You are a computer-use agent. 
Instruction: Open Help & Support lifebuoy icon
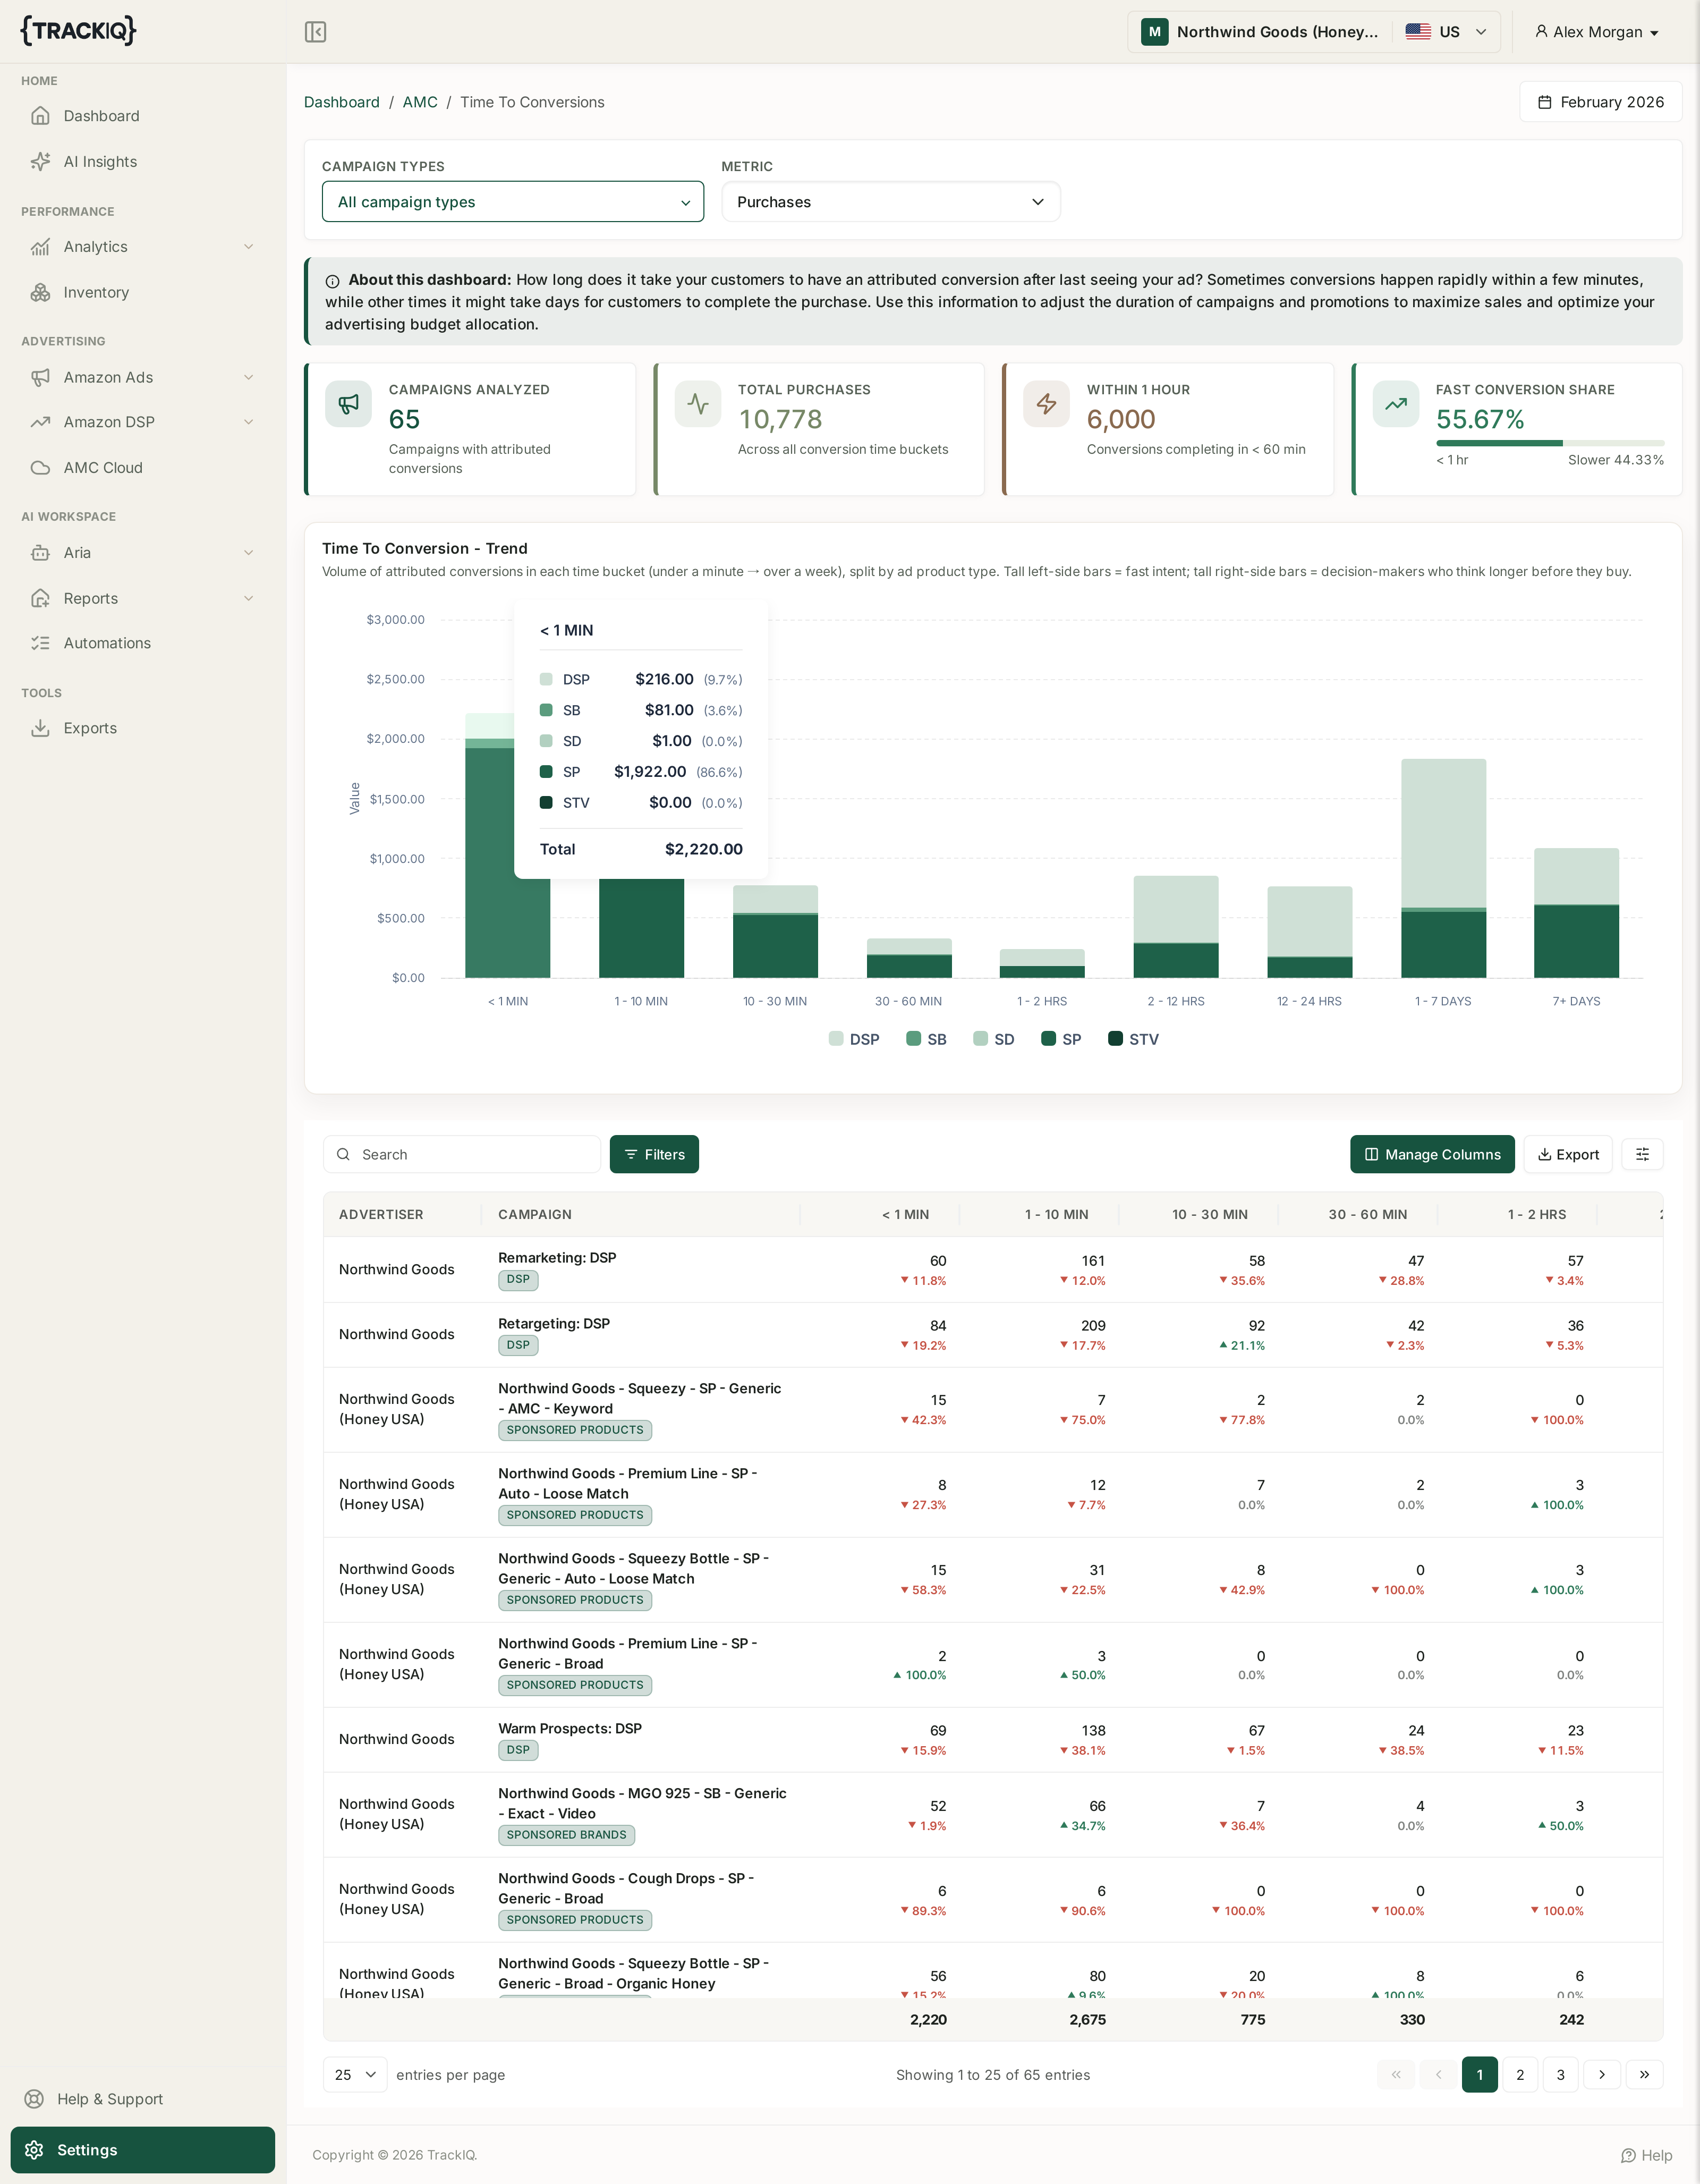point(34,2099)
